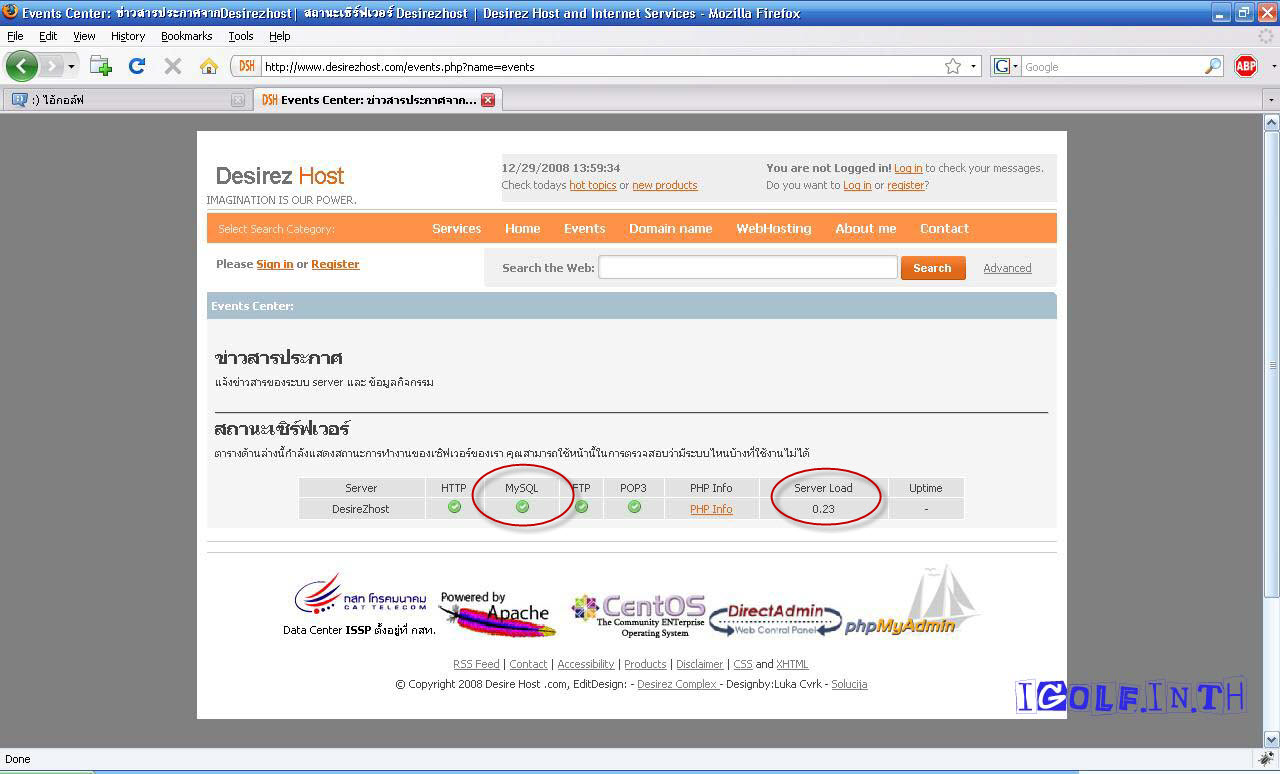Click the Sign in link
1280x774 pixels.
pyautogui.click(x=274, y=264)
